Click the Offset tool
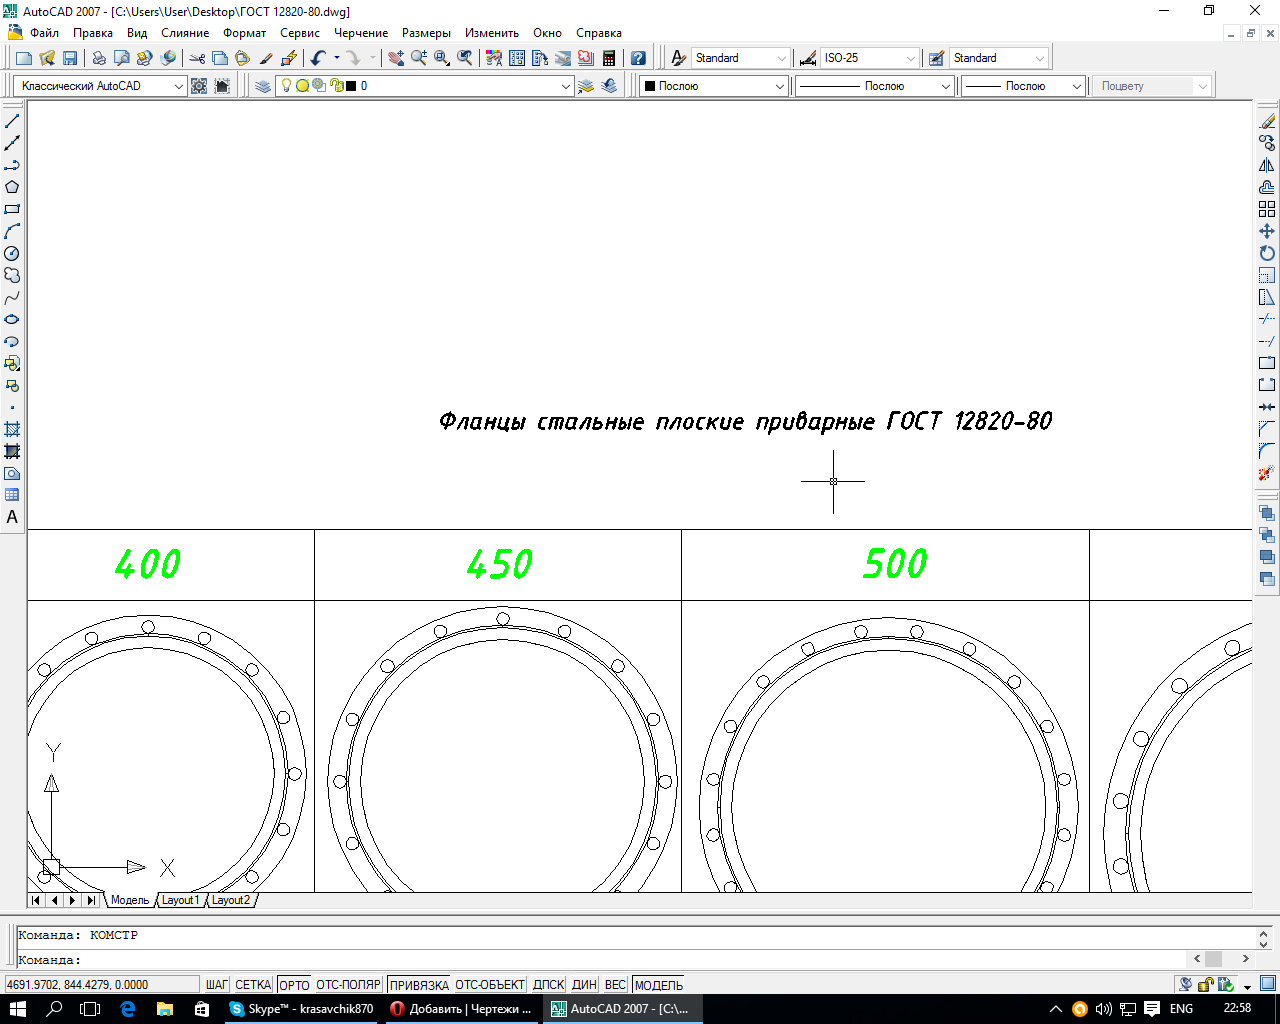 pos(1267,187)
